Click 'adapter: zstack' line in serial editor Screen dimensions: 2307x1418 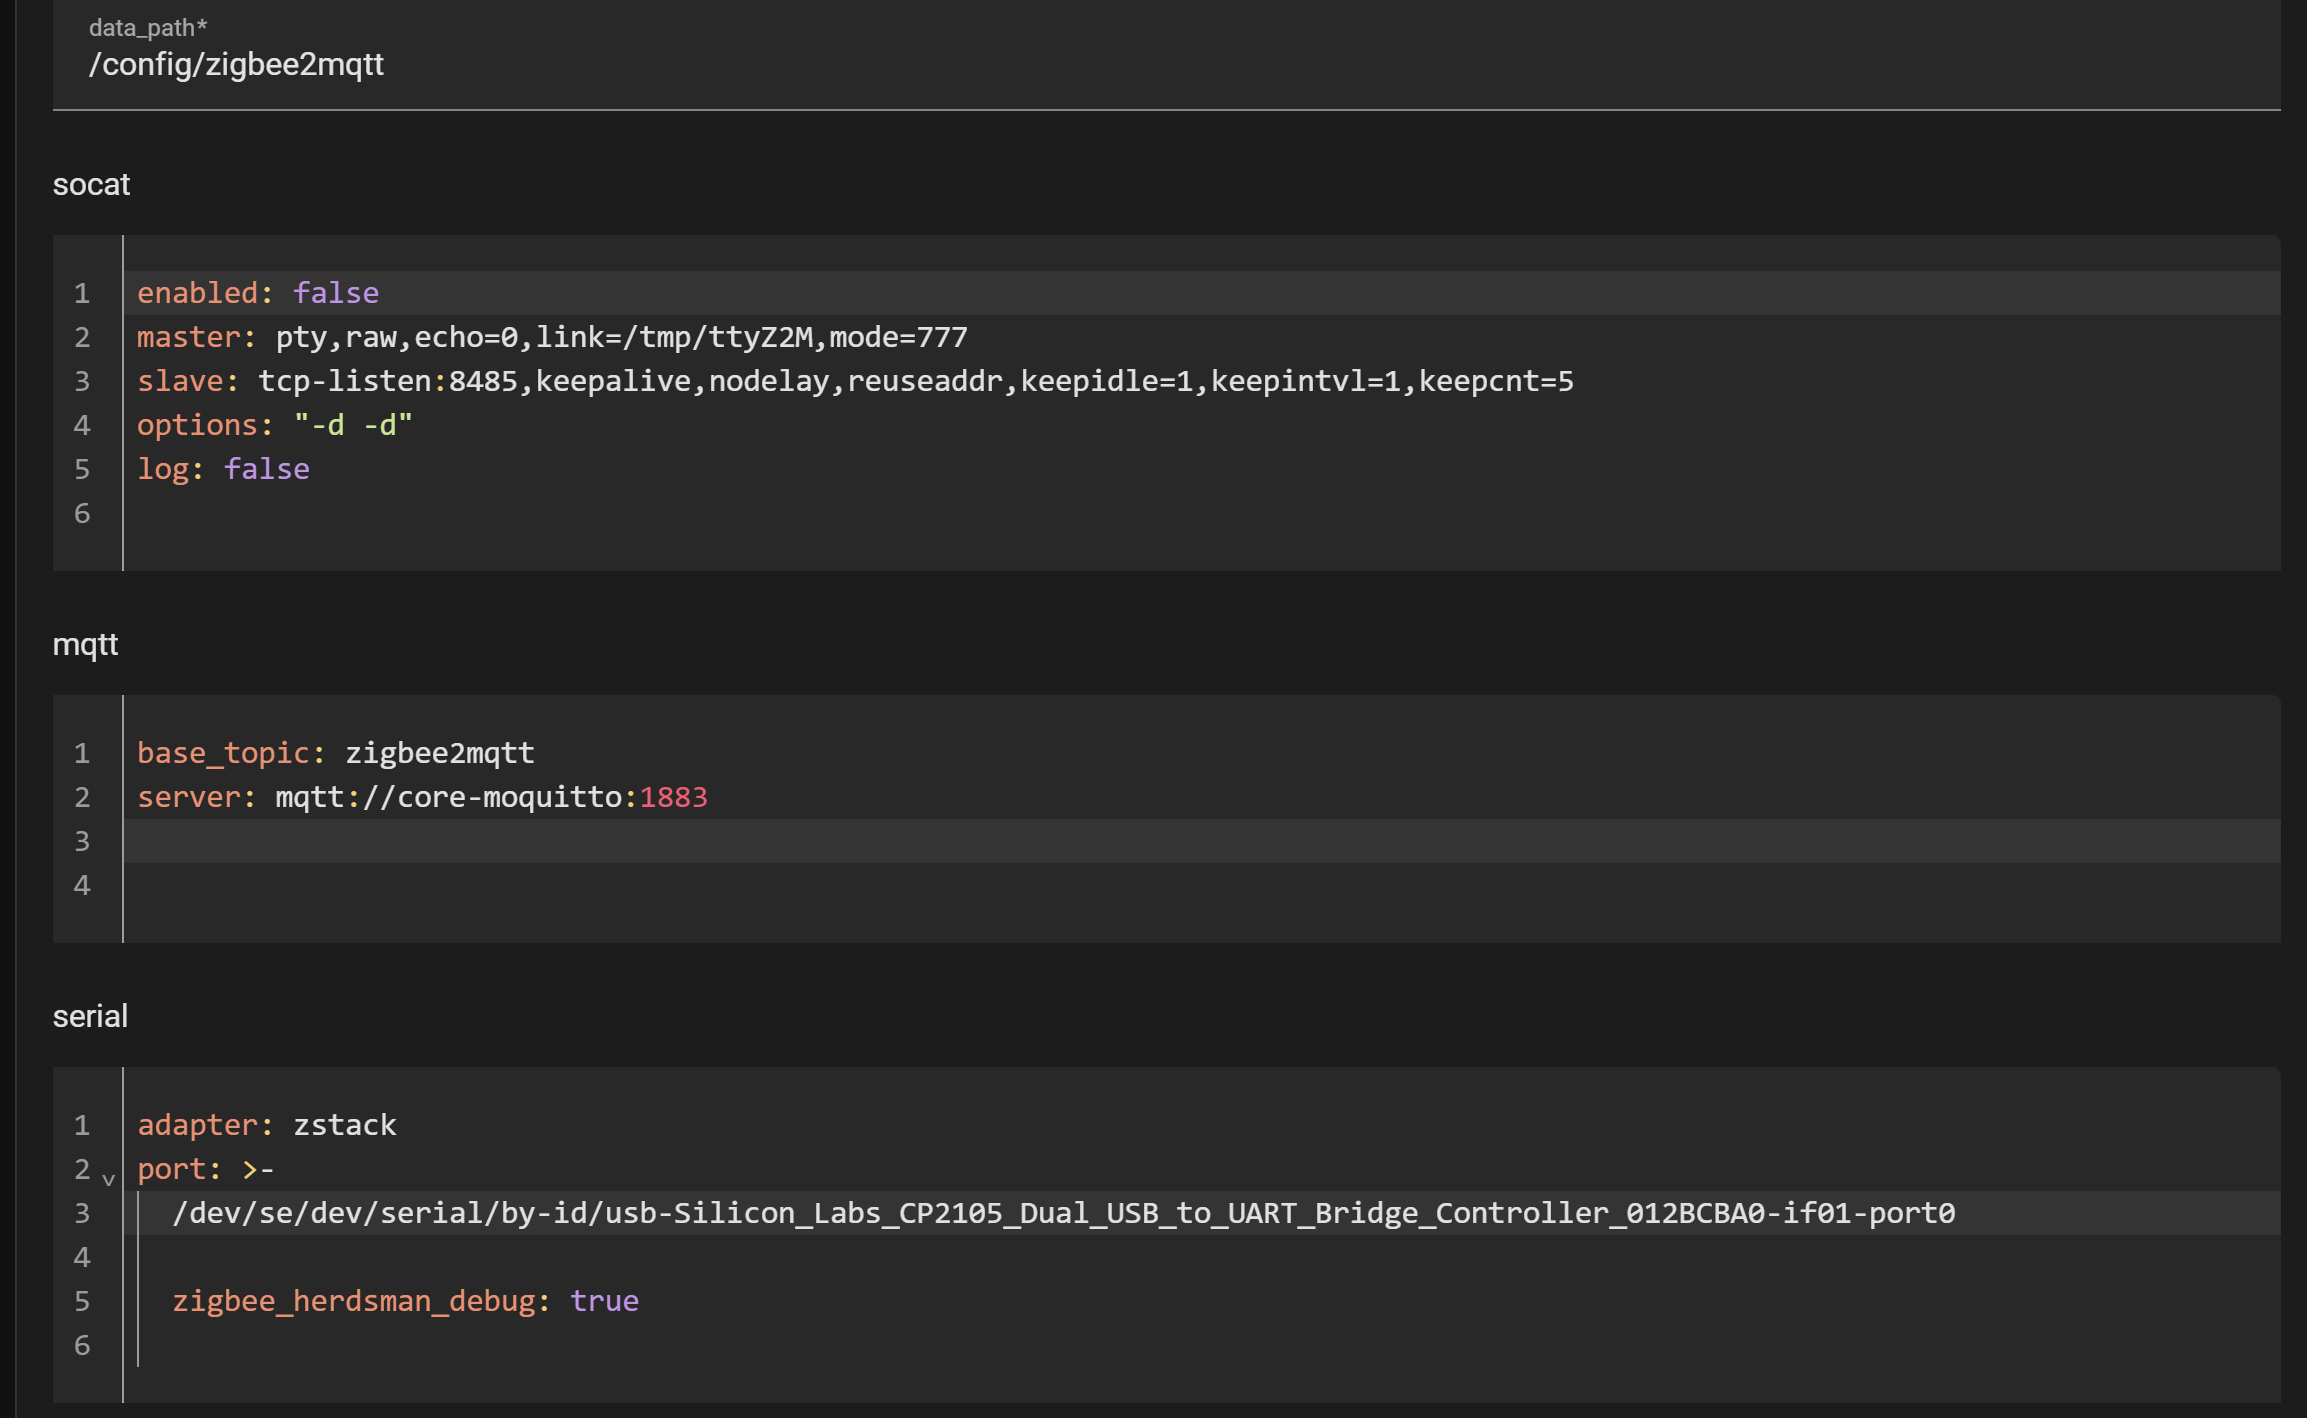click(266, 1125)
